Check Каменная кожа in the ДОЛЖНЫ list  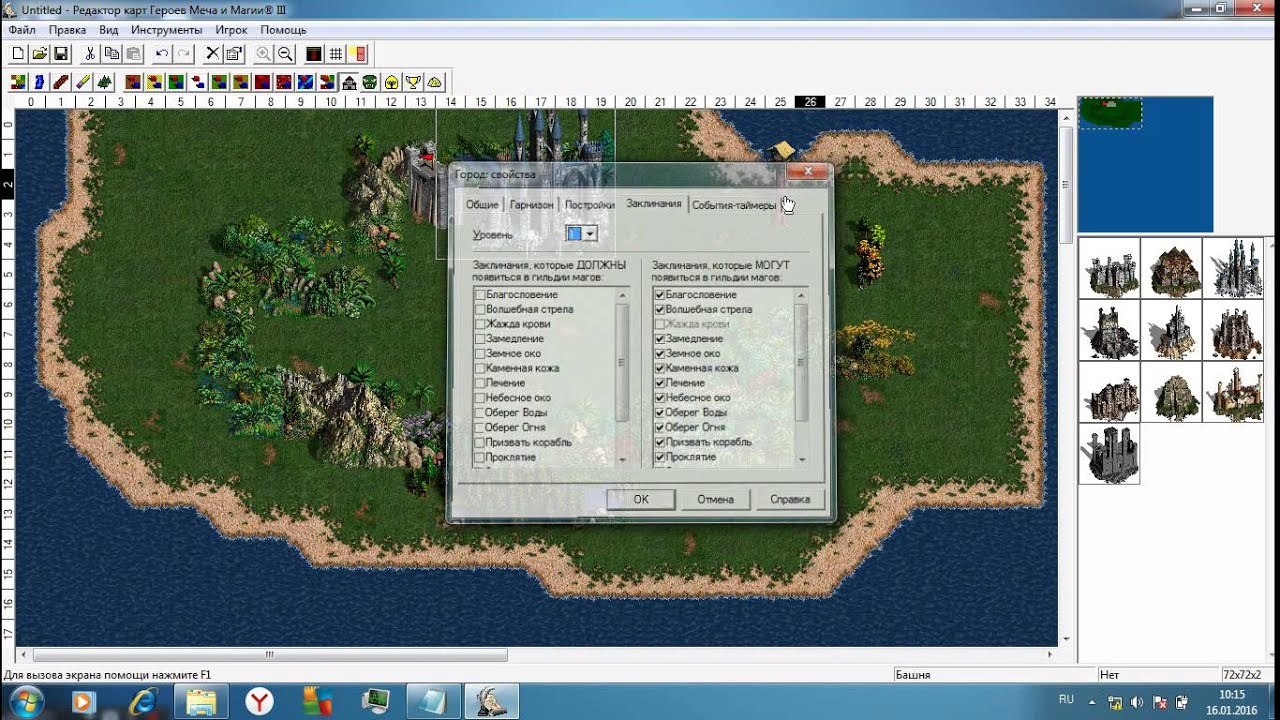480,368
